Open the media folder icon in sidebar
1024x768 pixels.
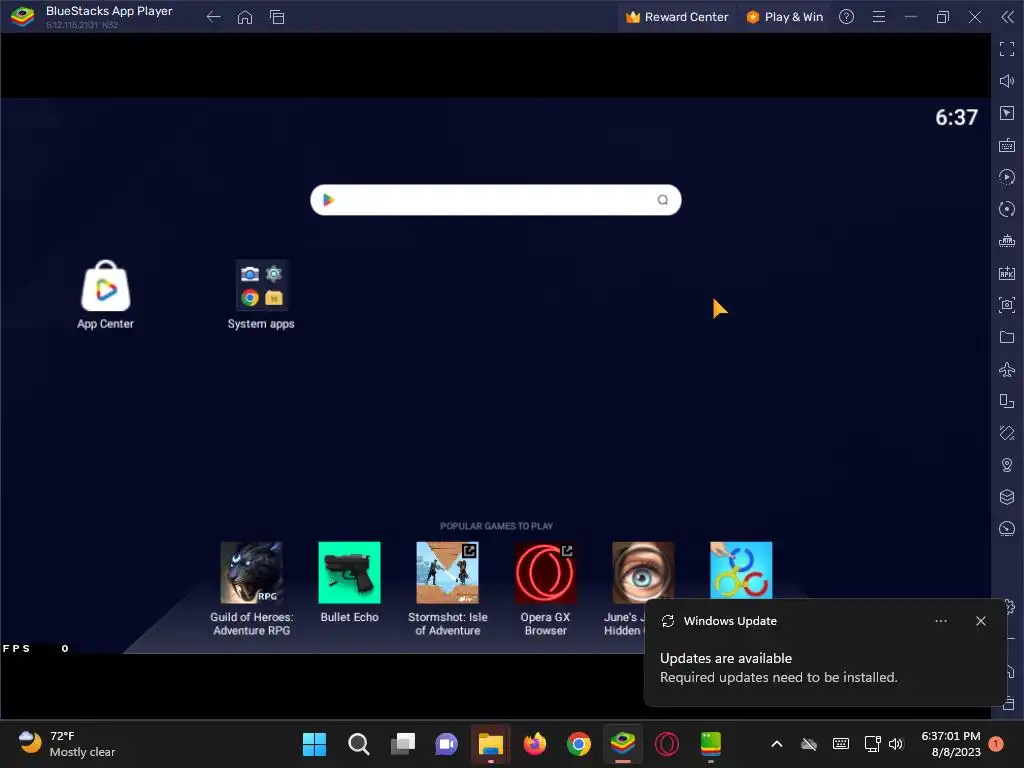(x=1007, y=337)
